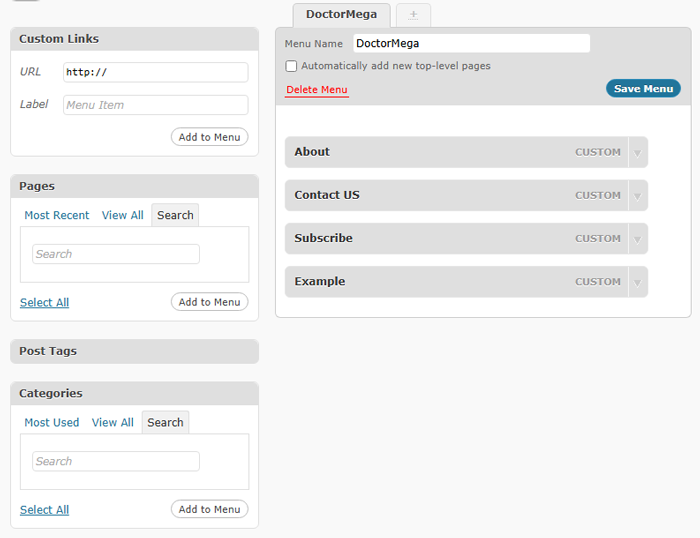
Task: Click the Delete Menu link
Action: (x=317, y=90)
